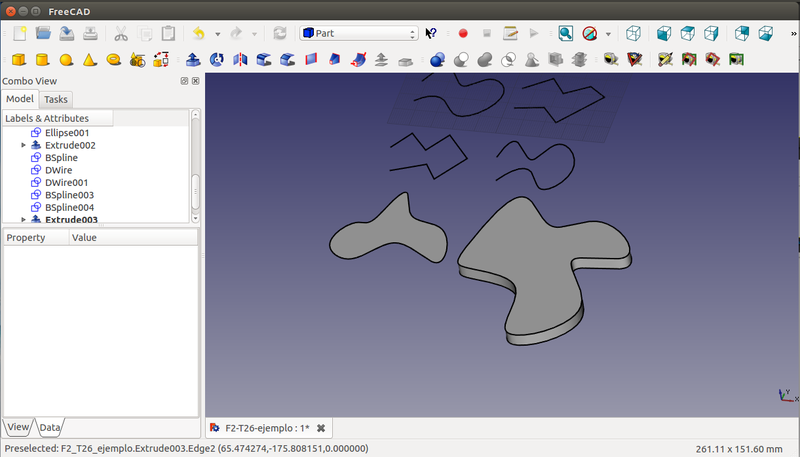Select DWire001 in the model tree
The image size is (800, 457).
[67, 182]
